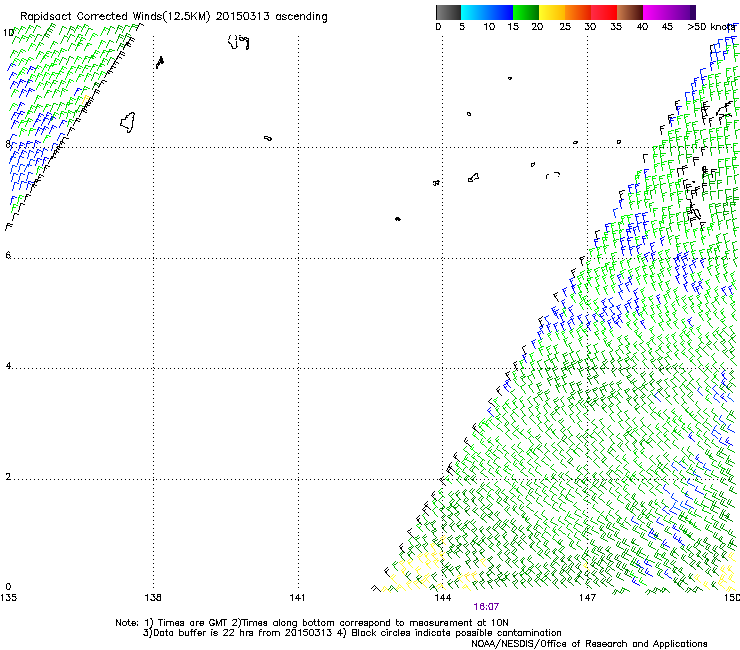The width and height of the screenshot is (740, 650).
Task: Click the '>50 knots' legend label
Action: click(x=711, y=27)
